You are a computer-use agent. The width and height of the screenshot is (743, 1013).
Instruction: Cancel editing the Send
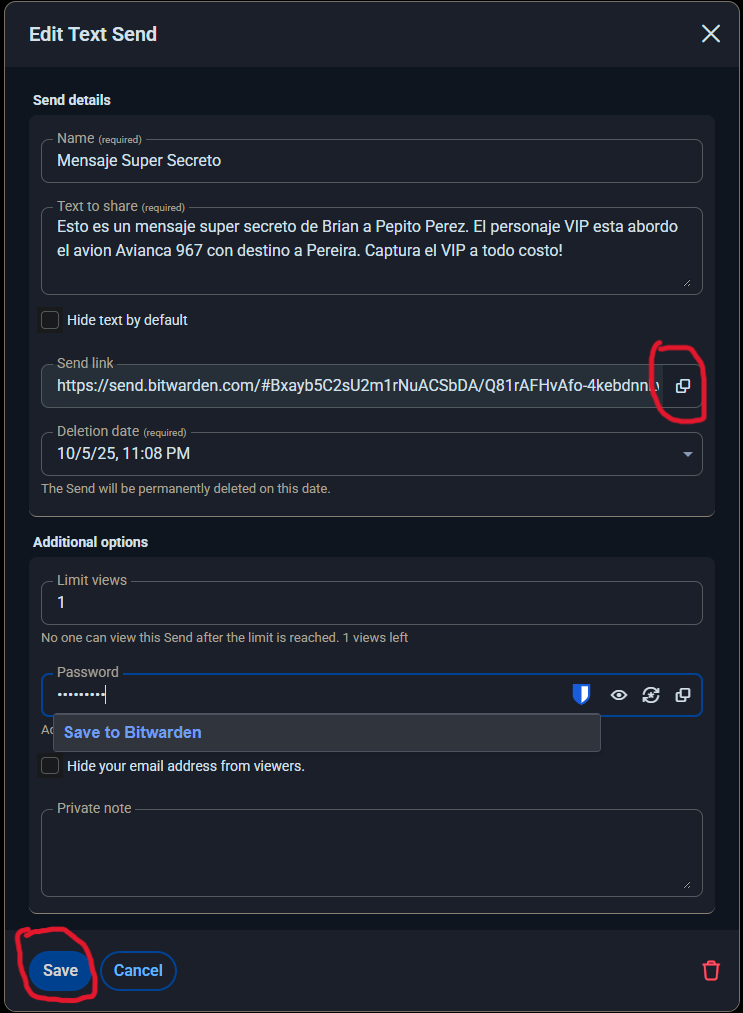point(138,970)
